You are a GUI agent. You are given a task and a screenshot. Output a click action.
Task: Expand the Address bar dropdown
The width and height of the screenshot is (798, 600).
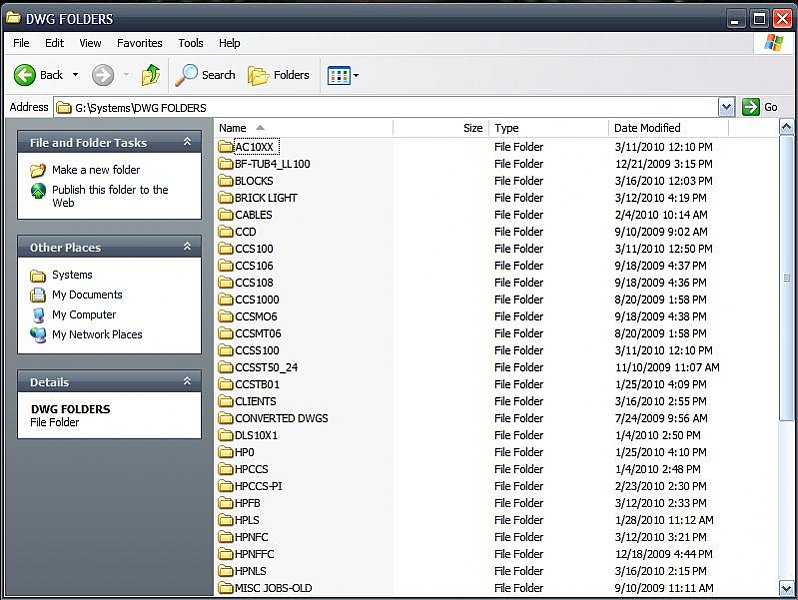[x=726, y=107]
